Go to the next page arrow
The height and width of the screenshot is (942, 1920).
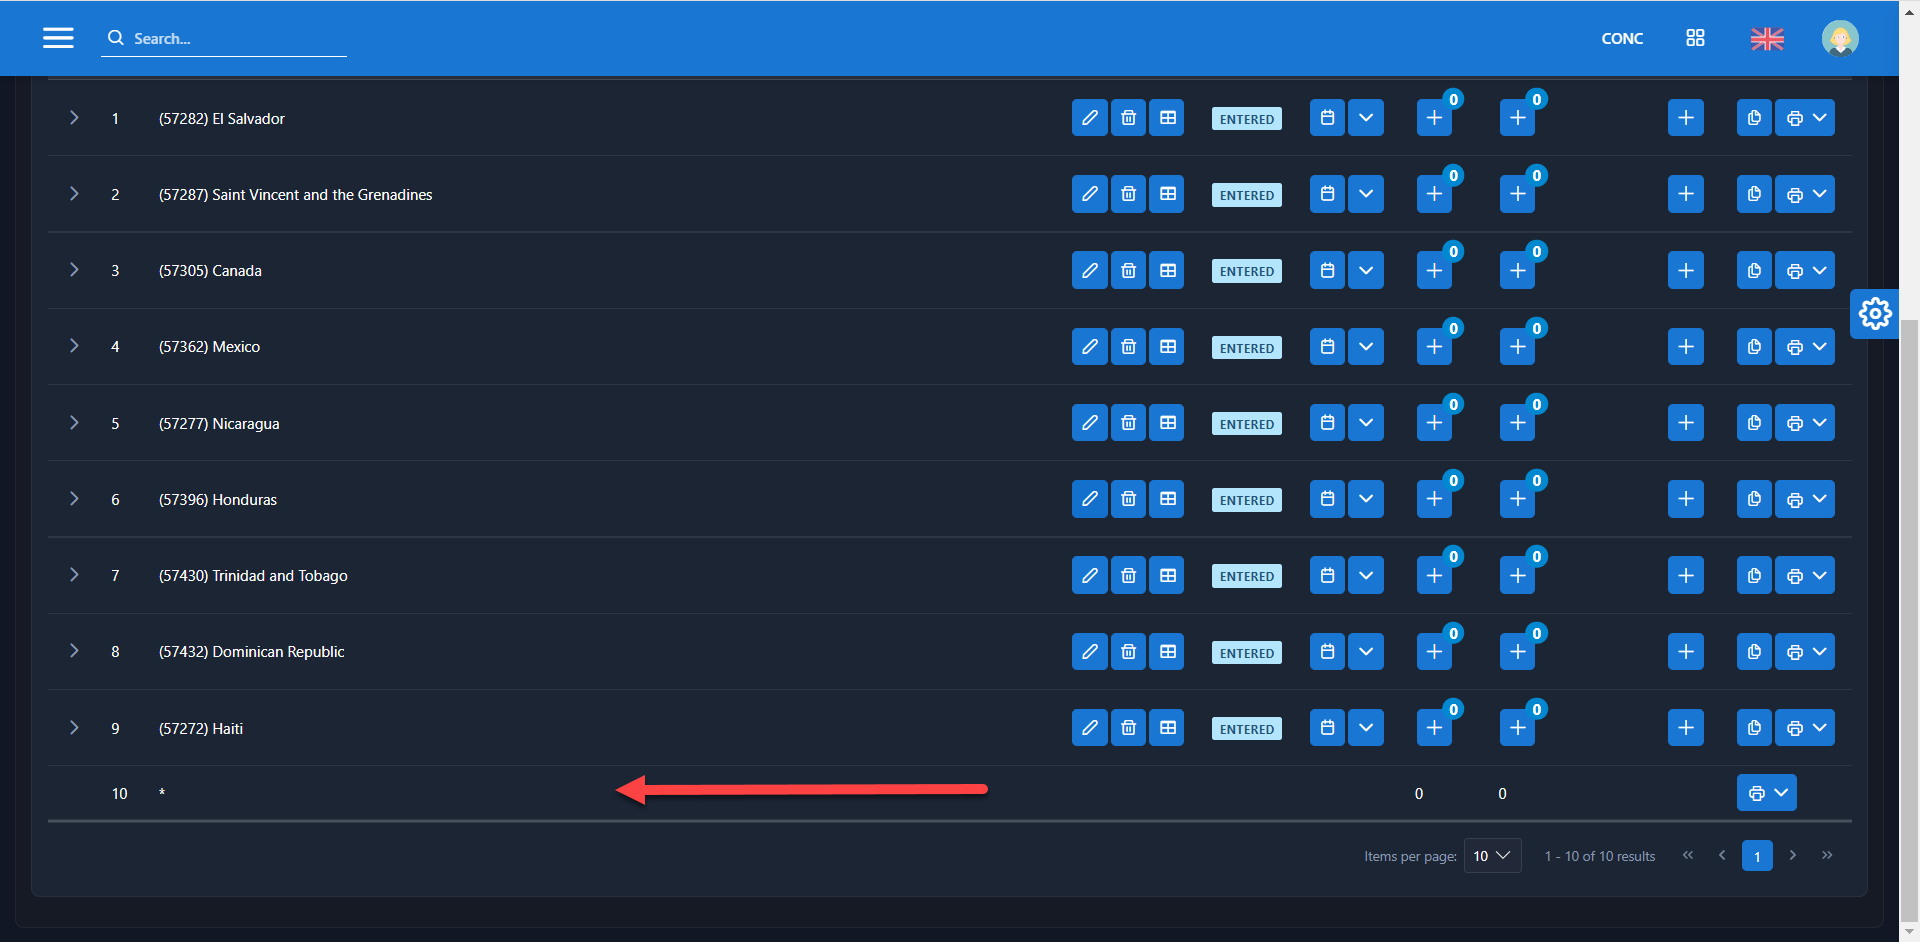click(x=1793, y=855)
